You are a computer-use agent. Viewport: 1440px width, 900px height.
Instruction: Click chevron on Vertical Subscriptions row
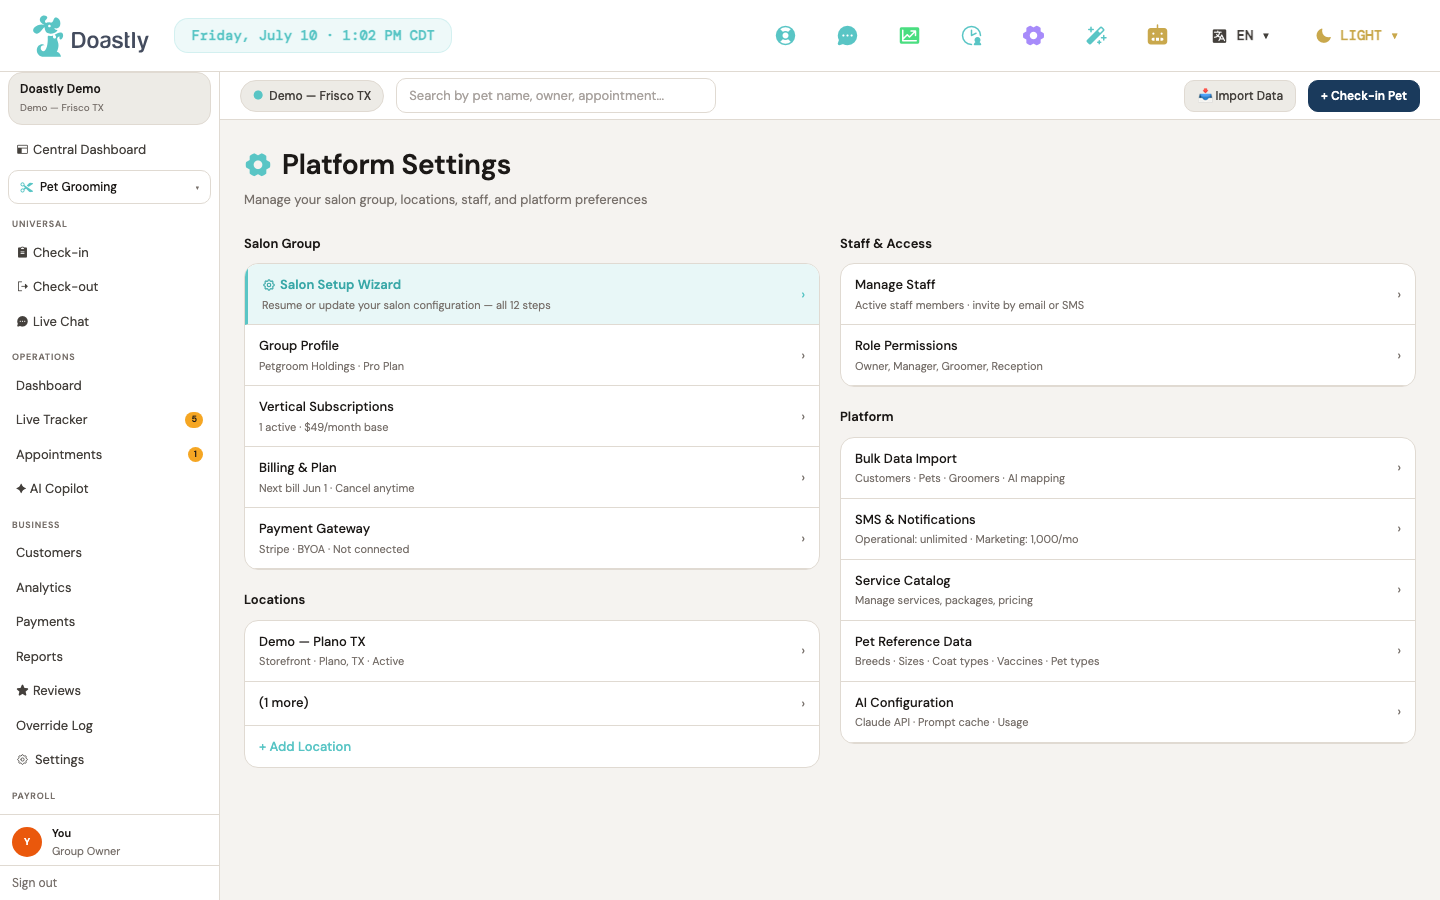point(803,417)
